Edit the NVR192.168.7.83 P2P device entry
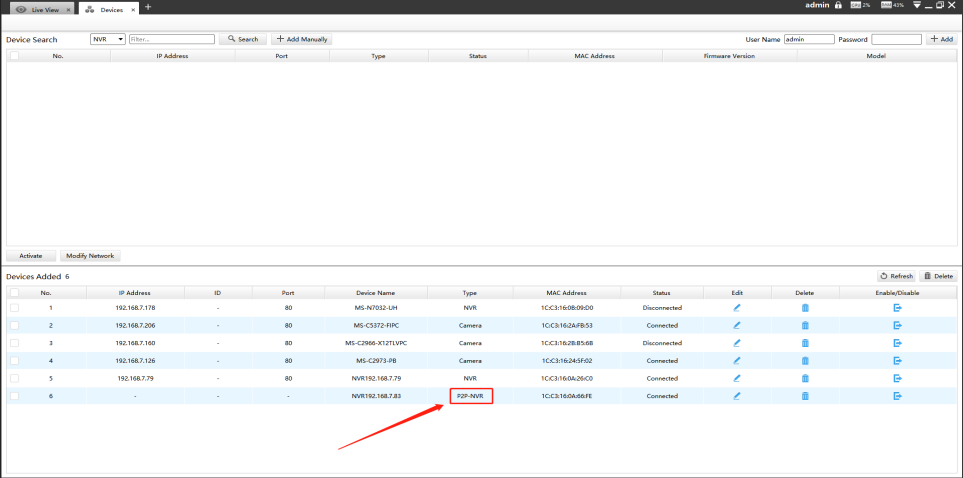 737,396
